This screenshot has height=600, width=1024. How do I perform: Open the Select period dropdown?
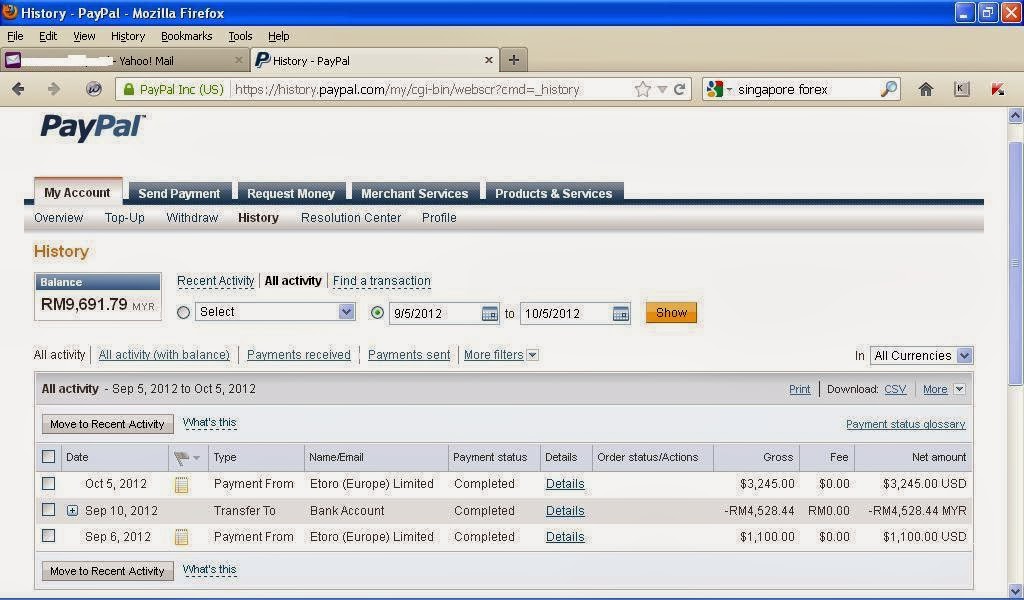point(275,312)
